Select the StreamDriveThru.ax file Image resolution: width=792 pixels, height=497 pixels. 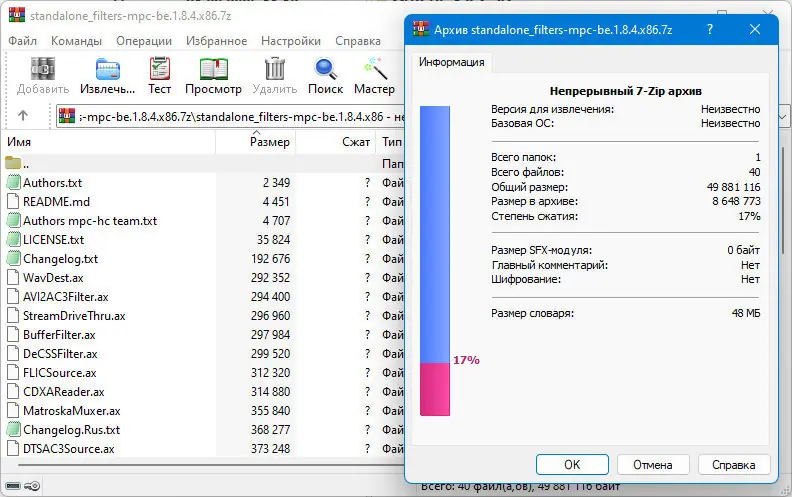pos(74,316)
